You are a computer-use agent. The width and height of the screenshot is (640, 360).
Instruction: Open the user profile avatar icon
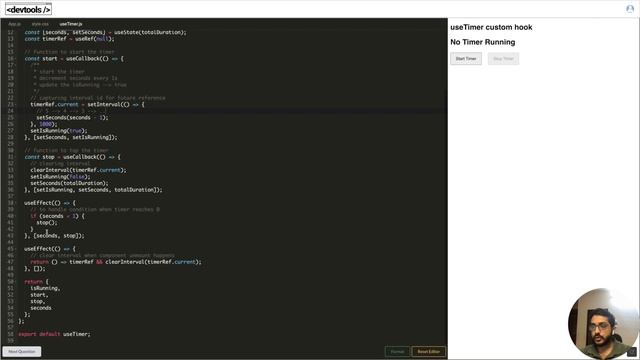click(x=630, y=9)
